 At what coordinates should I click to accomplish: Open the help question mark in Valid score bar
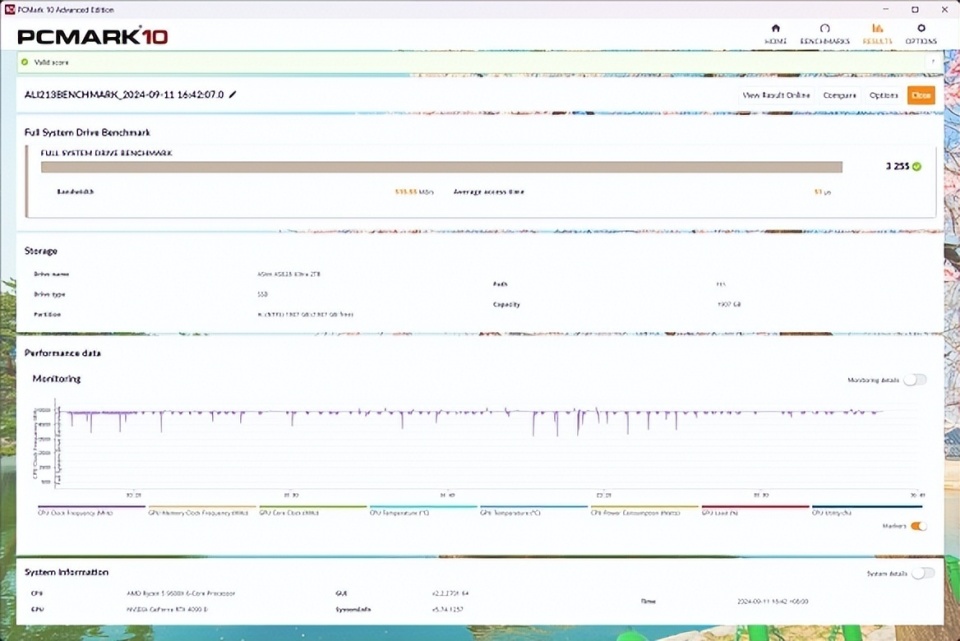click(932, 62)
